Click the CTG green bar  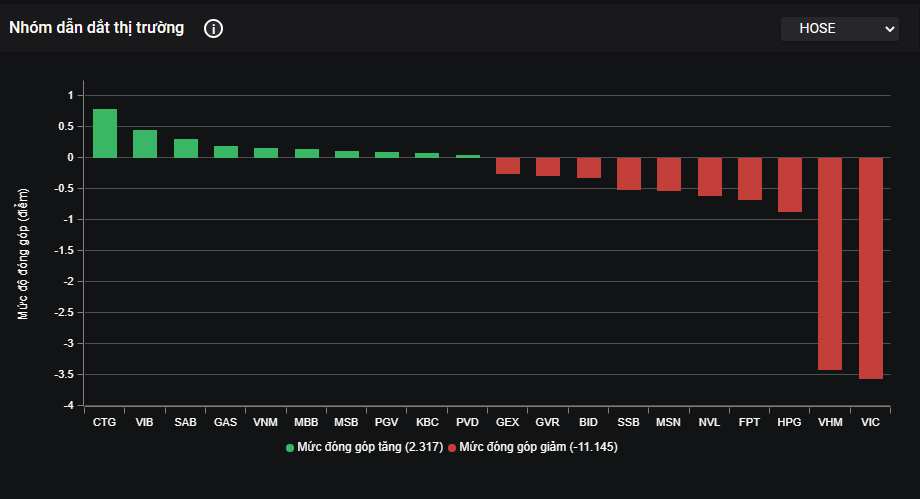point(105,133)
